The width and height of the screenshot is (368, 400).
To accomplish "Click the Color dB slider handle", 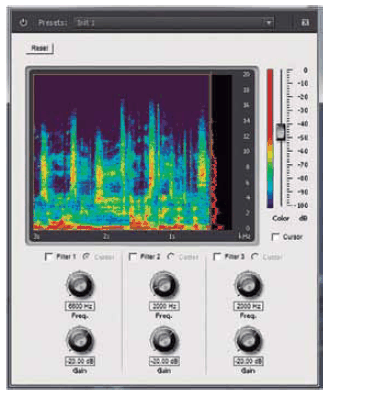I will click(281, 131).
